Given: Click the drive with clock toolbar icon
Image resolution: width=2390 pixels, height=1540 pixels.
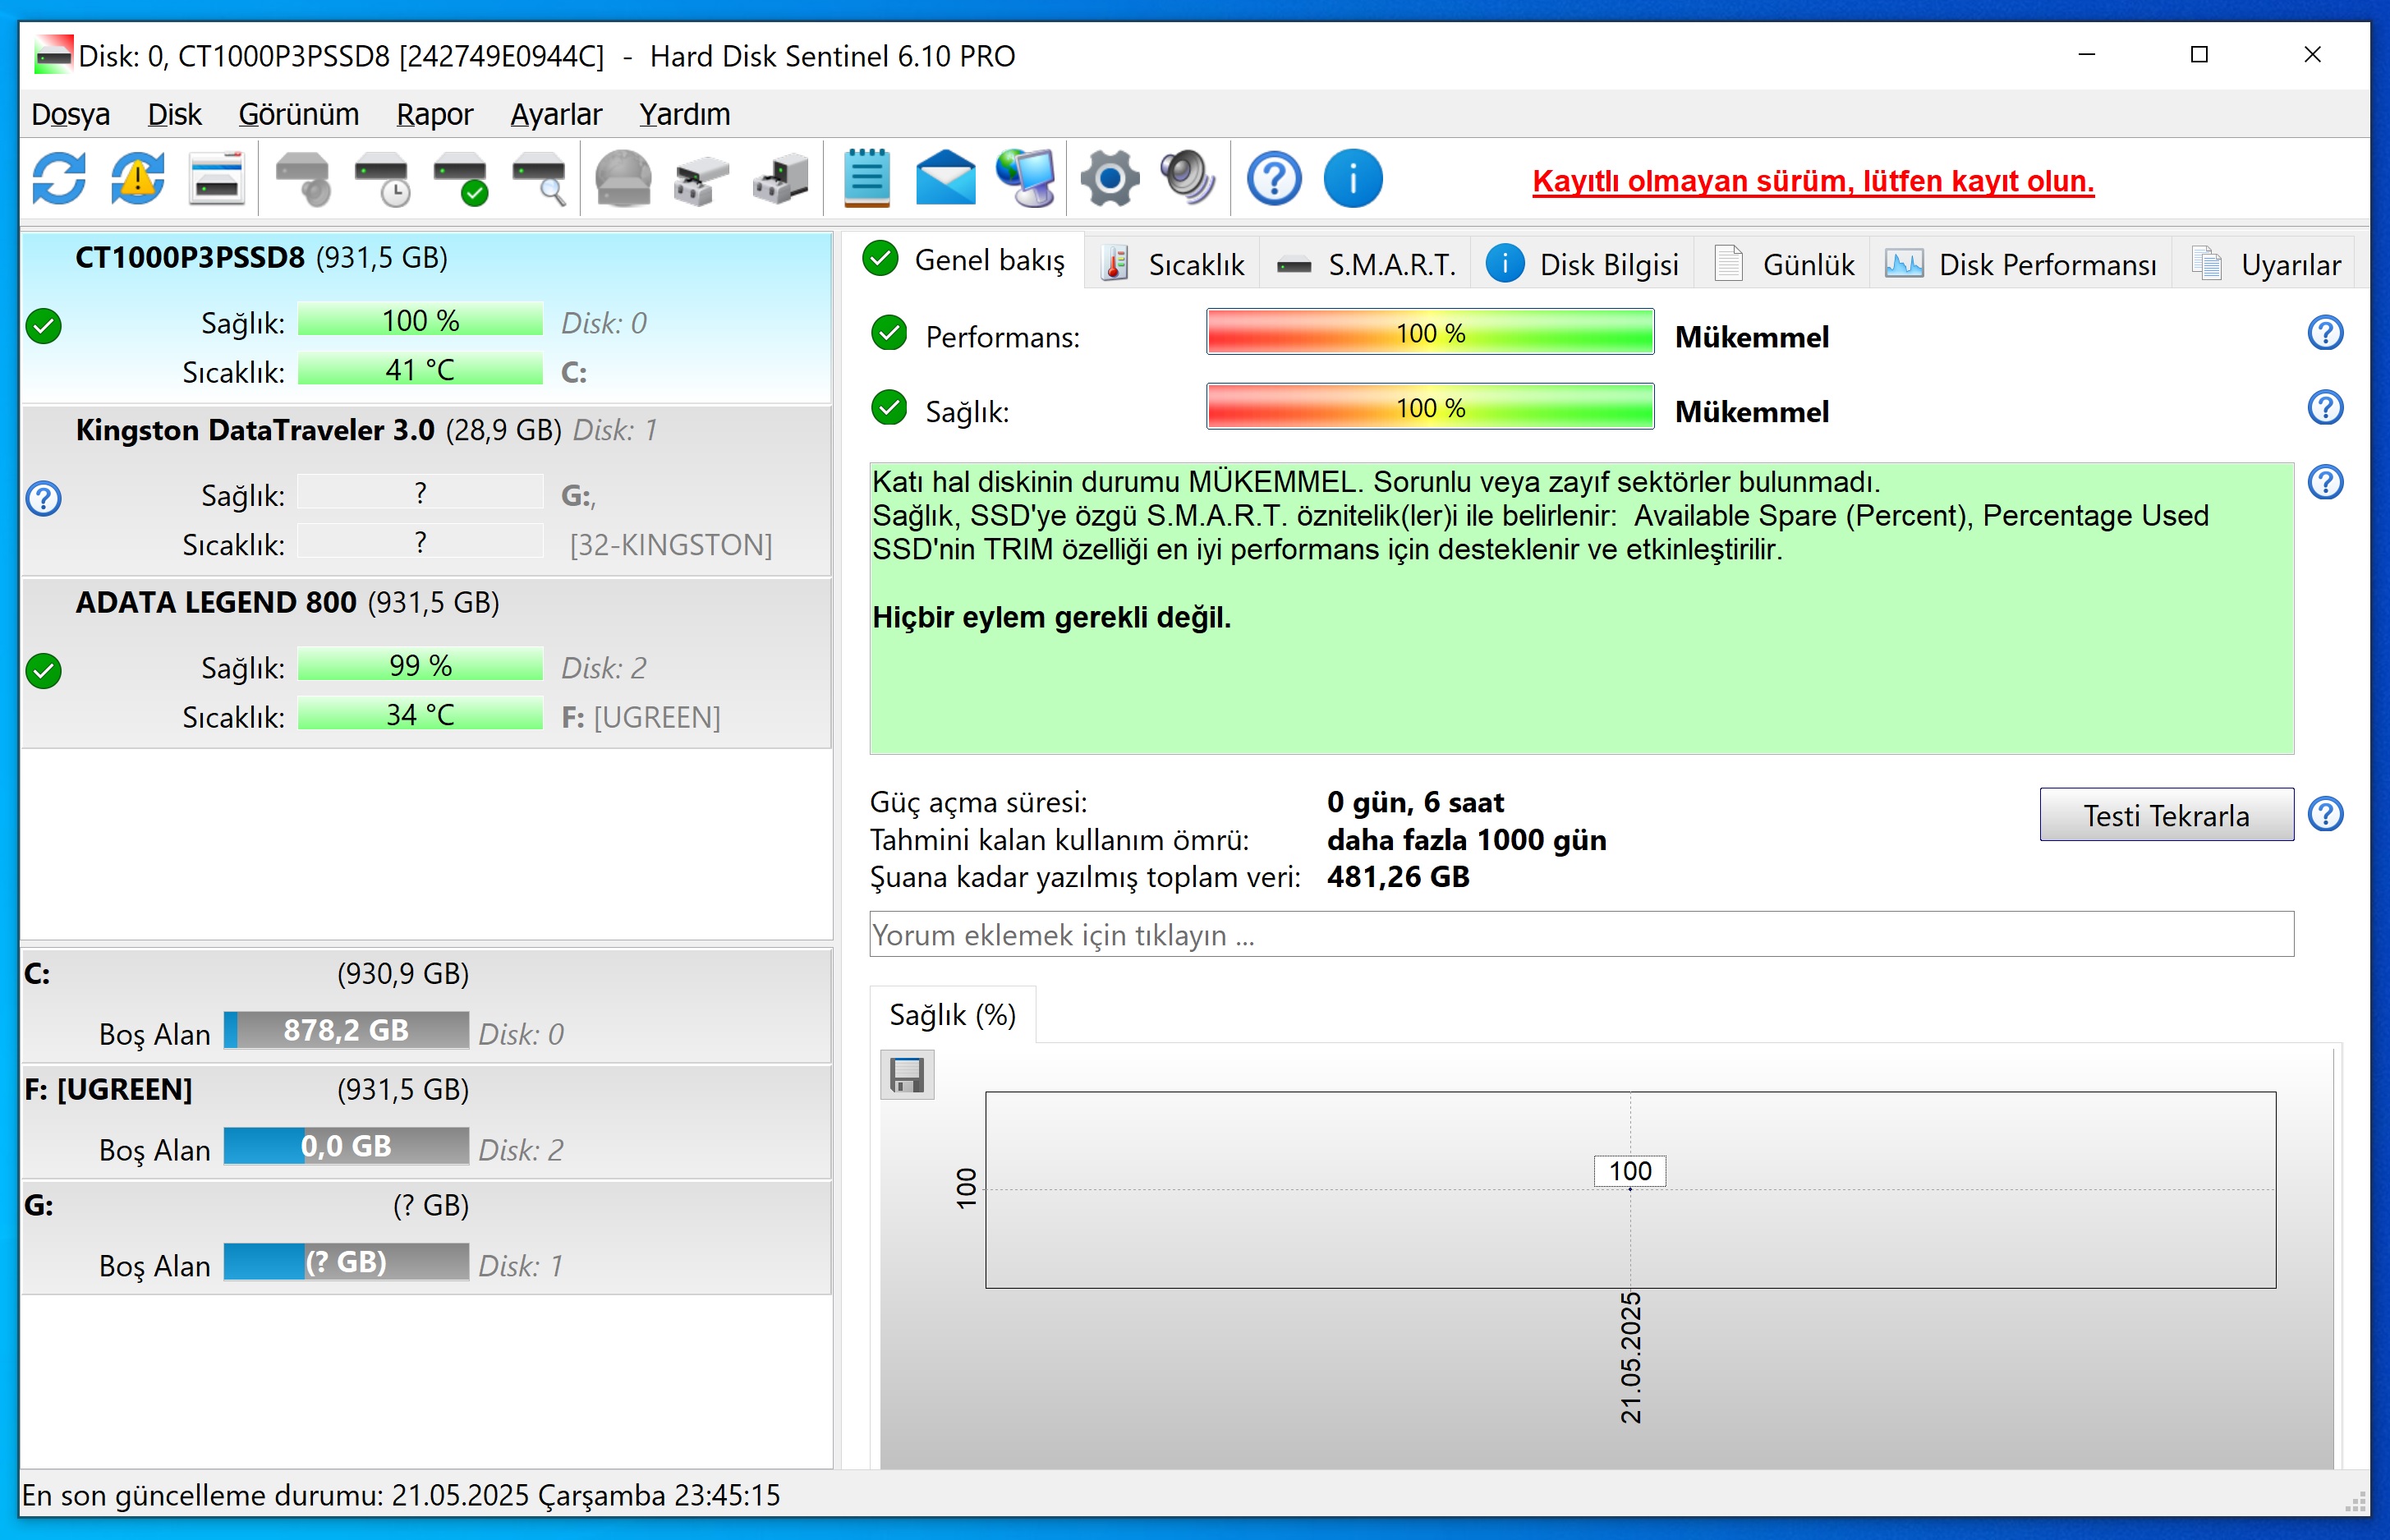Looking at the screenshot, I should pos(382,180).
